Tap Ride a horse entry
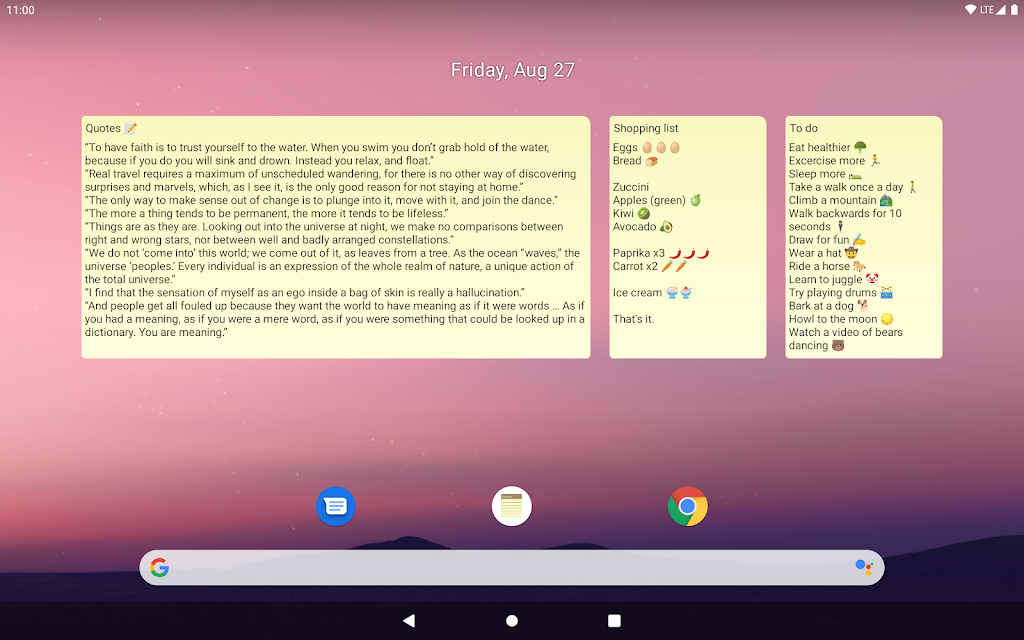The height and width of the screenshot is (640, 1024). (x=827, y=266)
